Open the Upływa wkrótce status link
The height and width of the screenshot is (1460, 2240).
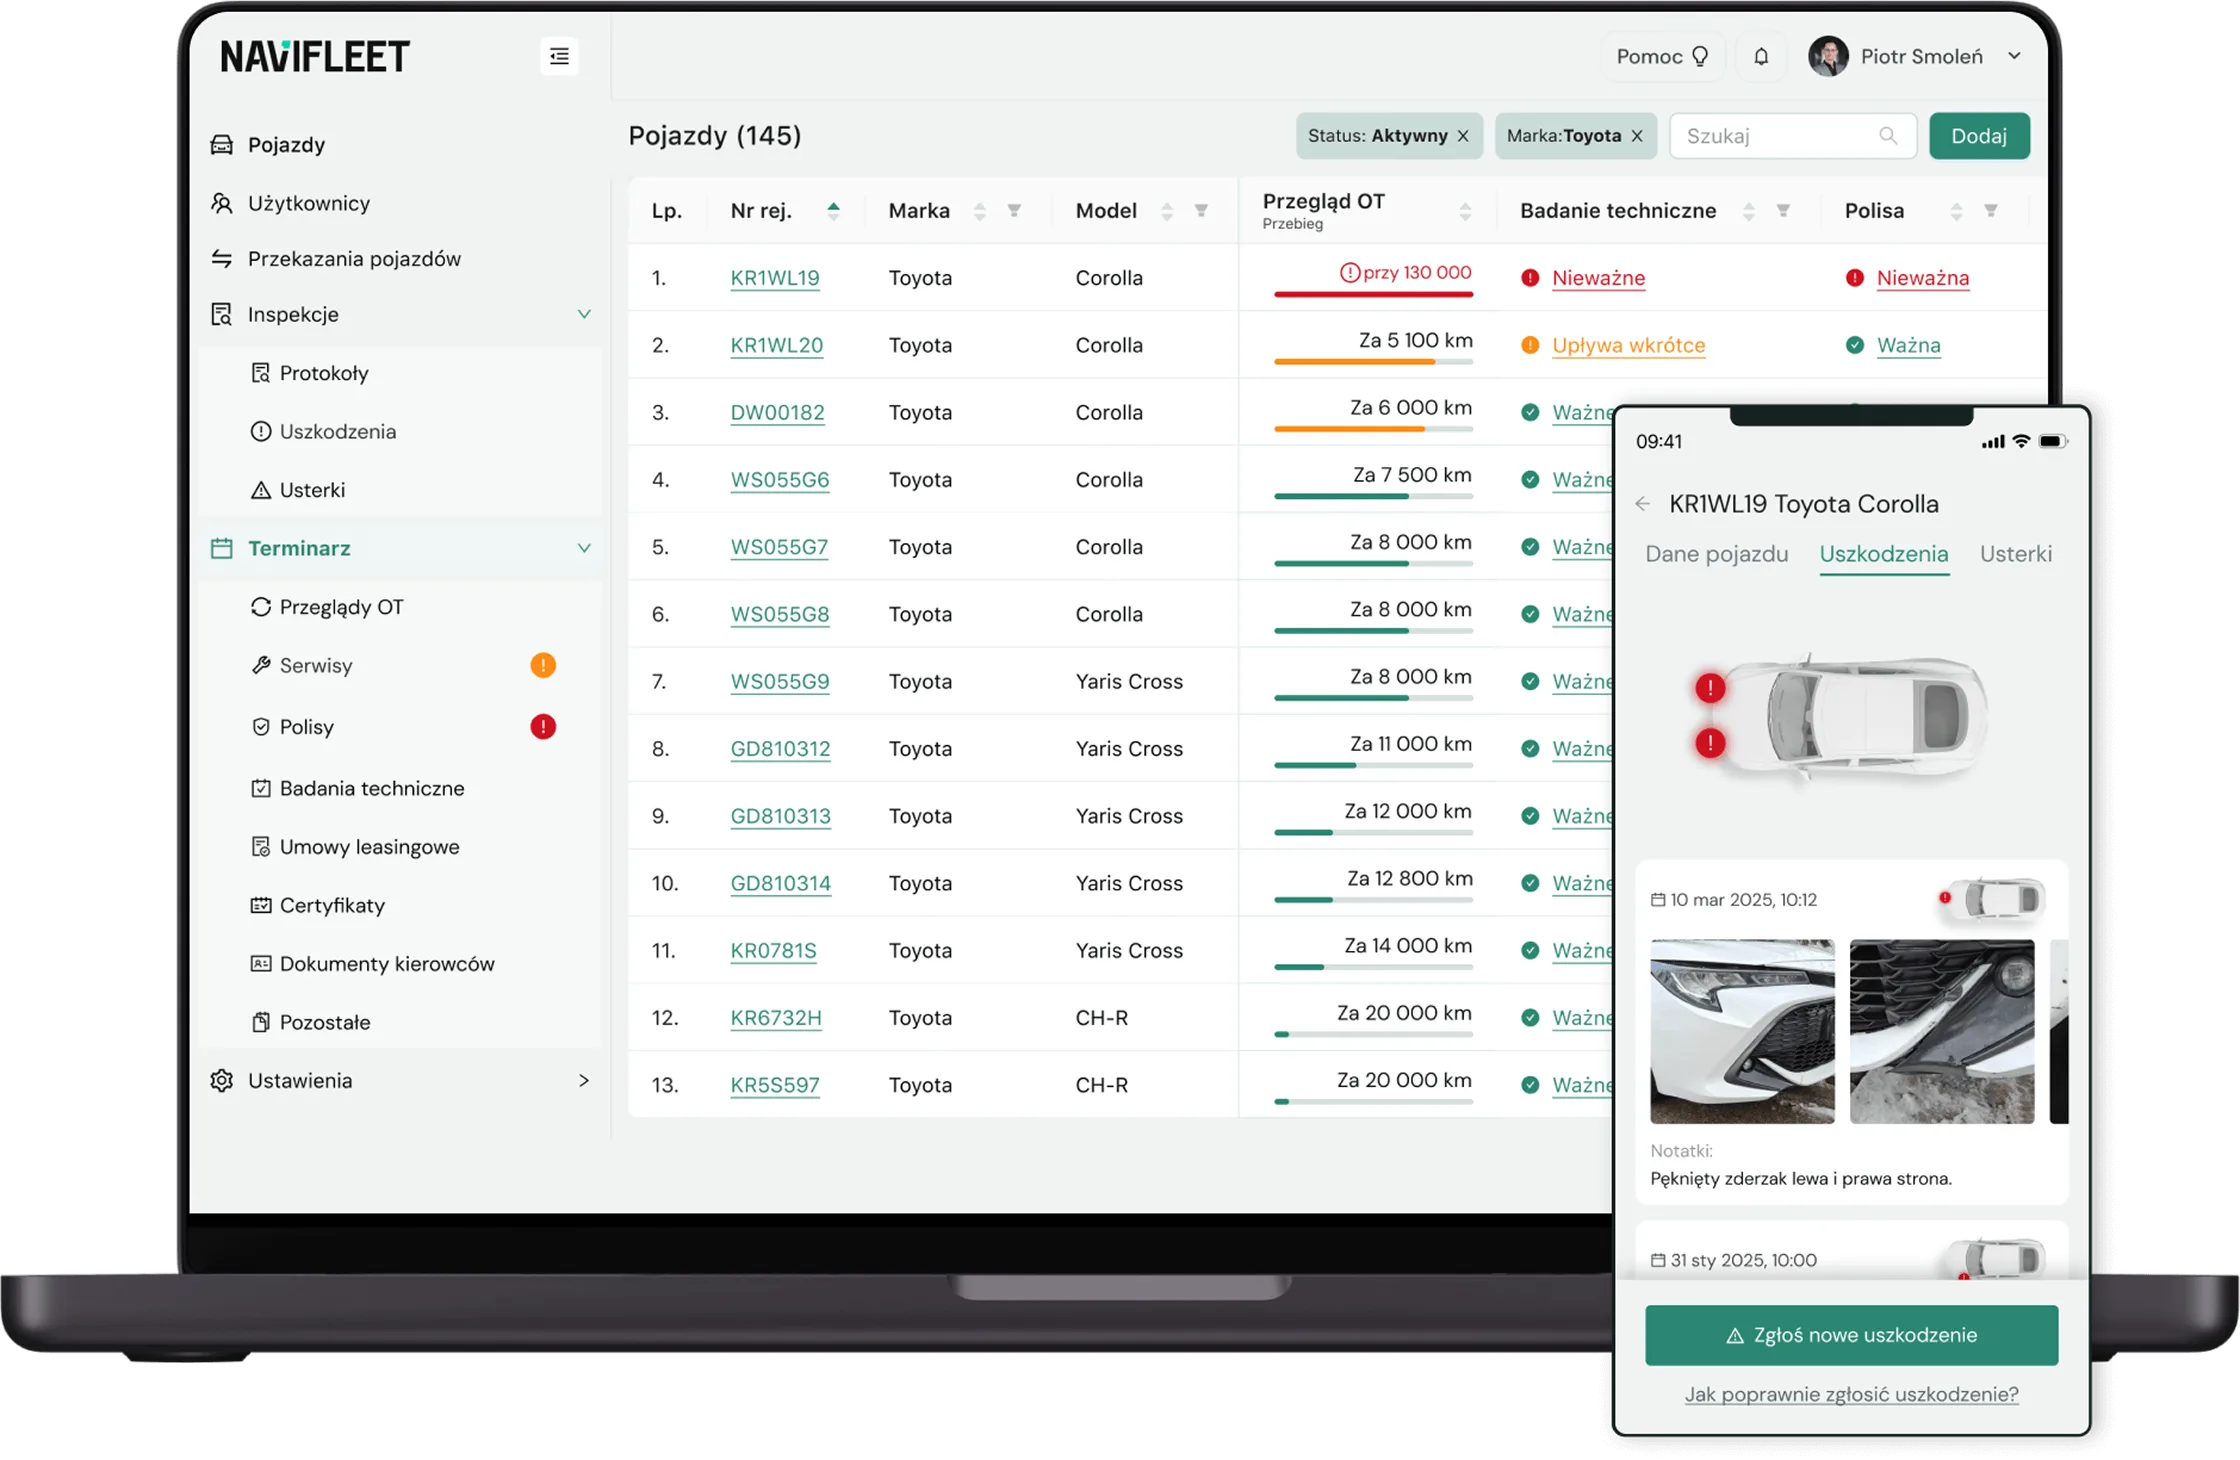1629,345
